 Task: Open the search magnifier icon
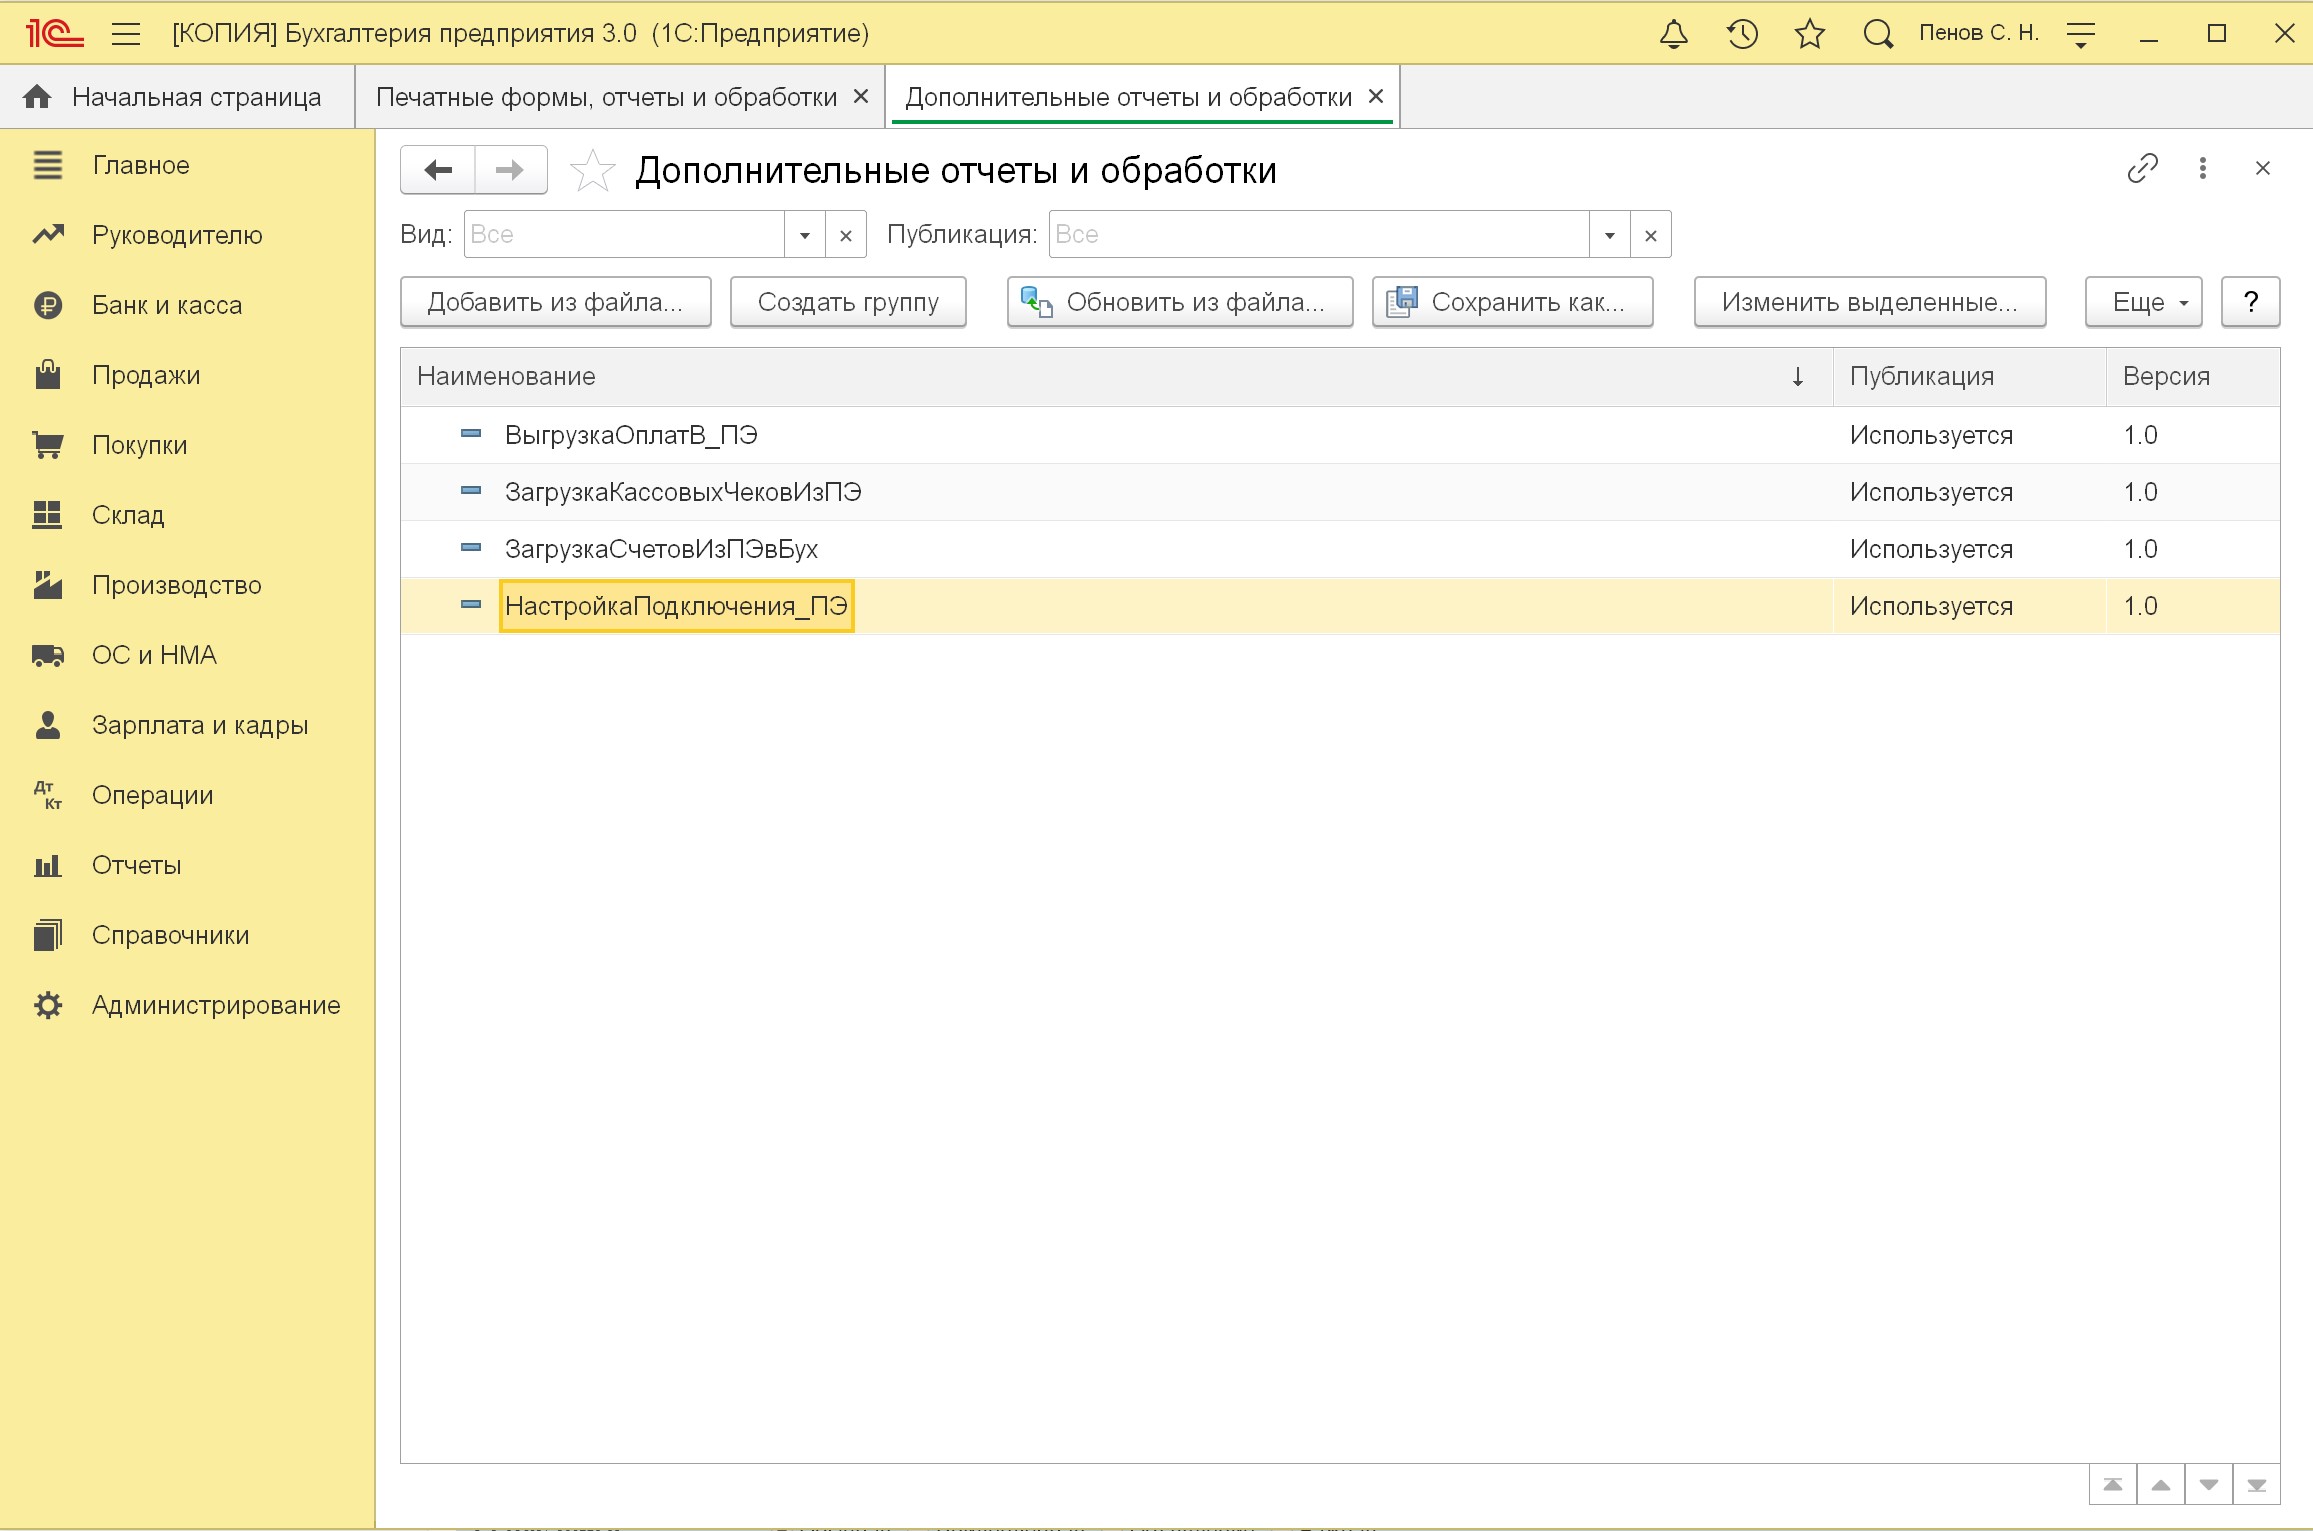(1878, 34)
